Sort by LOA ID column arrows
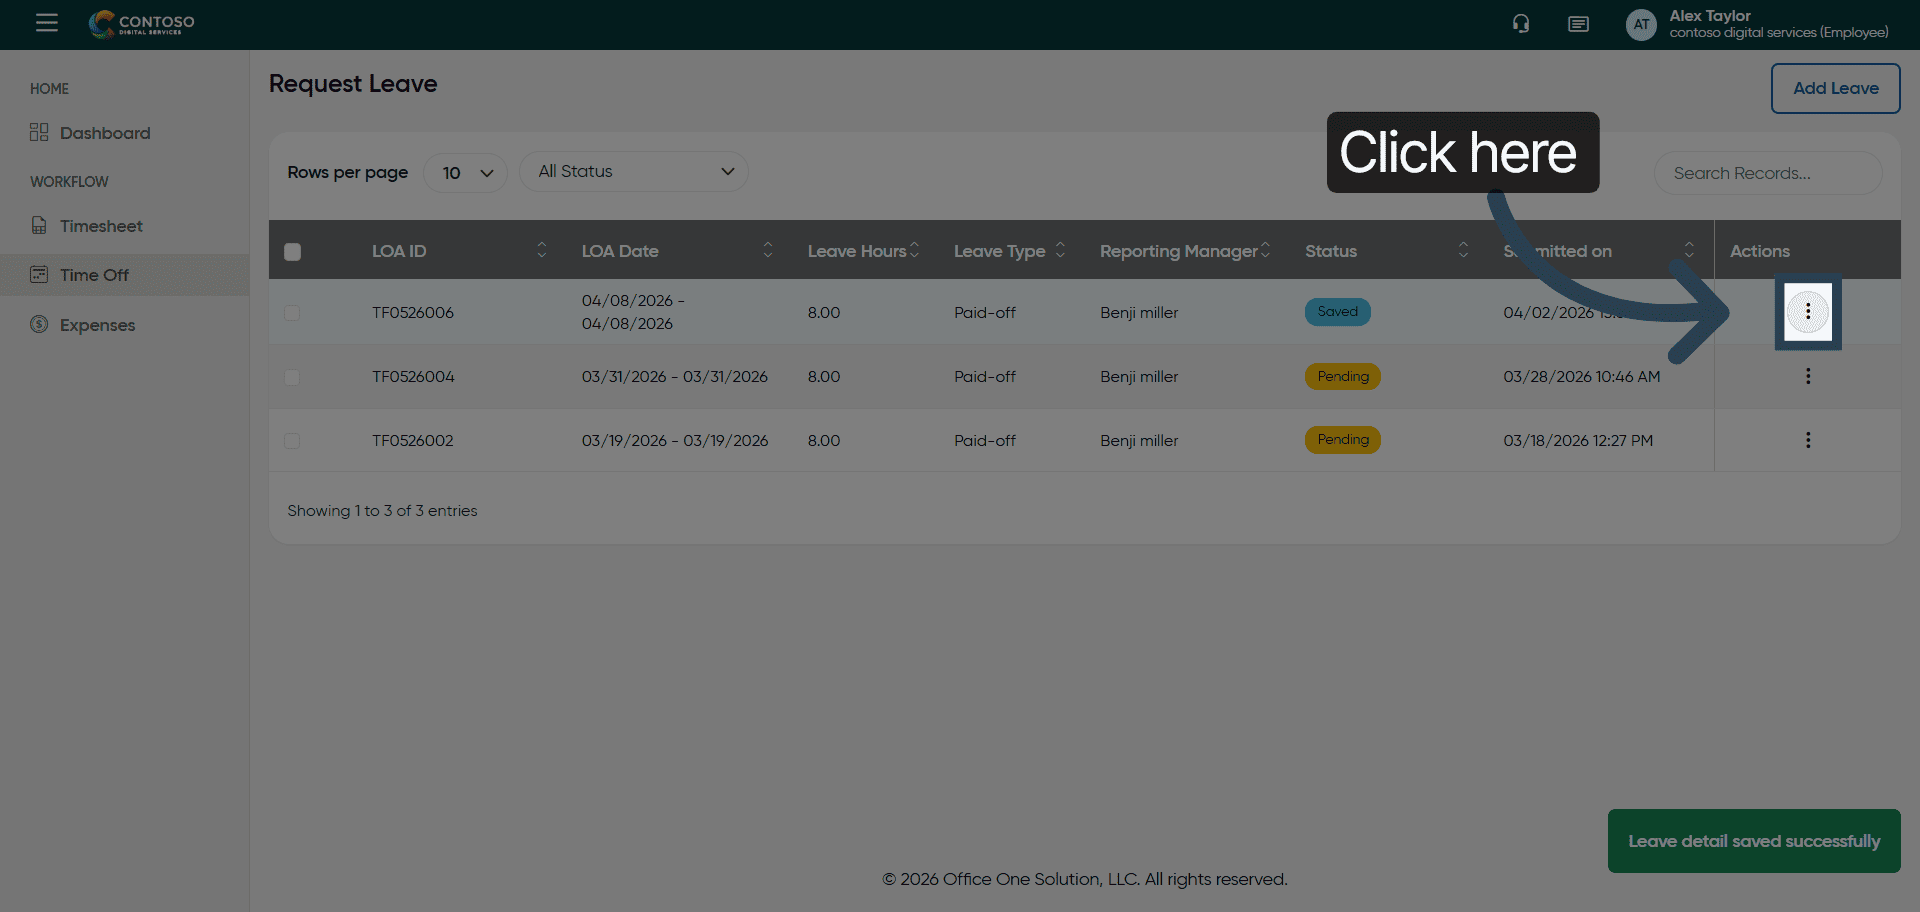The width and height of the screenshot is (1920, 912). pos(541,250)
